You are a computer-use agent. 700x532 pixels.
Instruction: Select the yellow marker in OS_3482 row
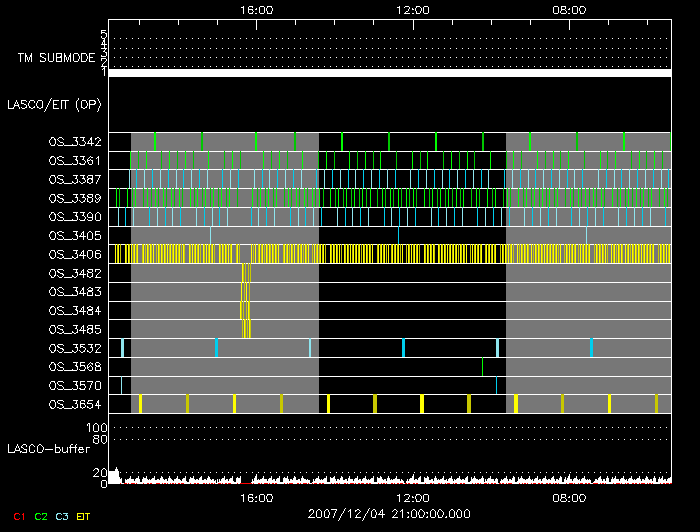point(246,273)
